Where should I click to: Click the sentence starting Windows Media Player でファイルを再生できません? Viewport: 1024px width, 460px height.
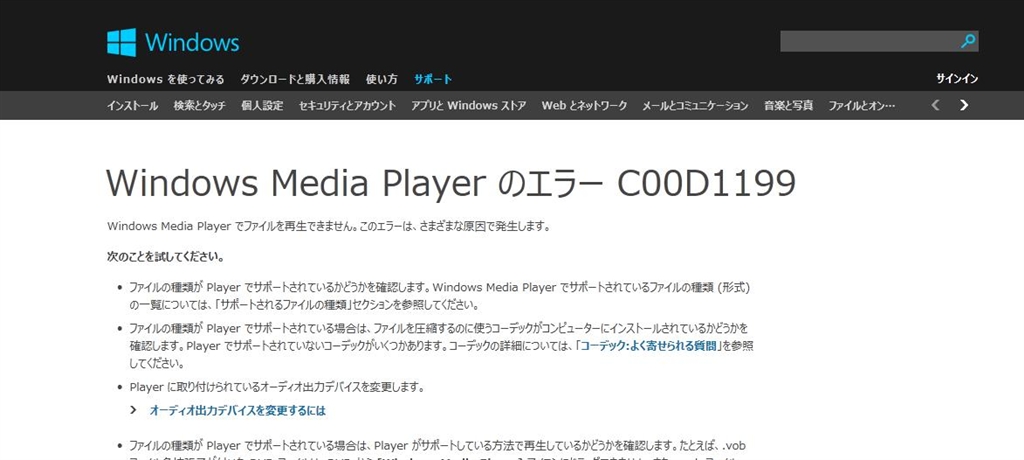(x=329, y=227)
